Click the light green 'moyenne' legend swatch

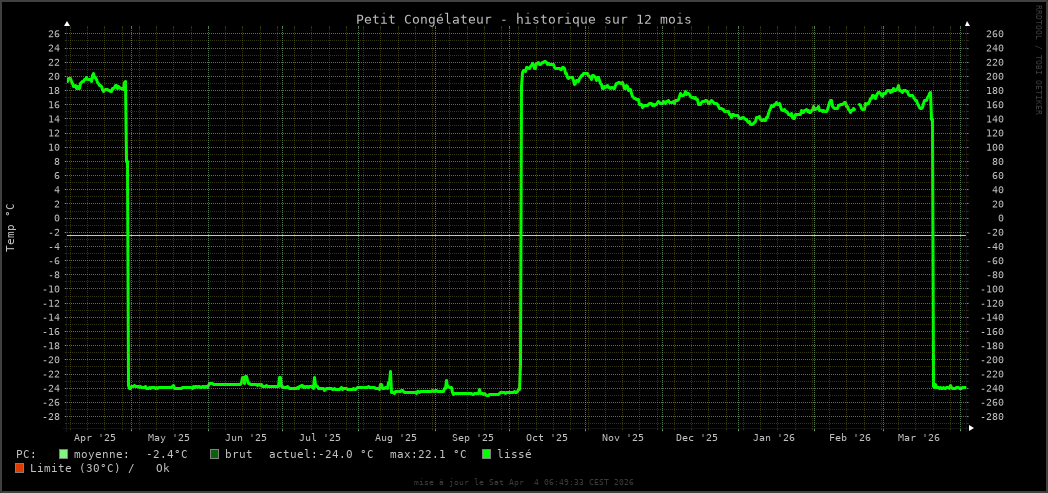coord(64,454)
